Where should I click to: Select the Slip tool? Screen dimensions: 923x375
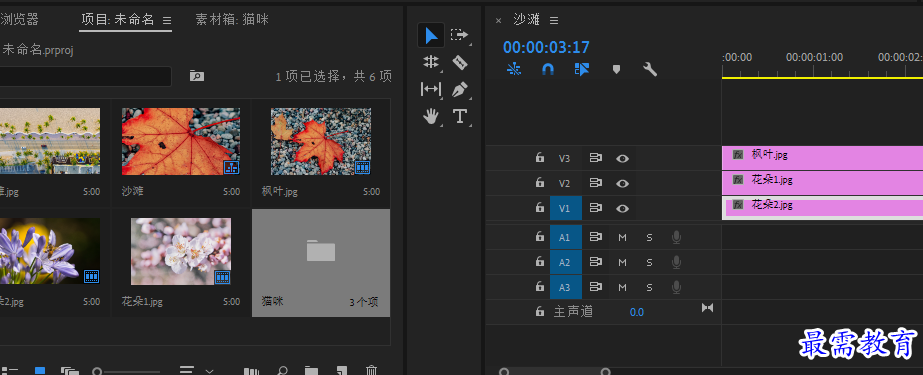tap(431, 89)
